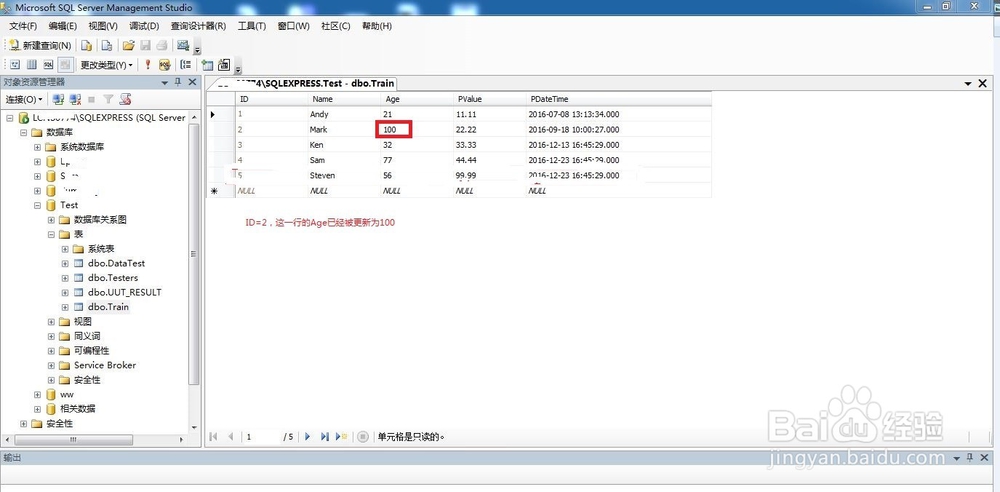Click the Age cell 77 in Sam's row
The image size is (1000, 492).
416,160
